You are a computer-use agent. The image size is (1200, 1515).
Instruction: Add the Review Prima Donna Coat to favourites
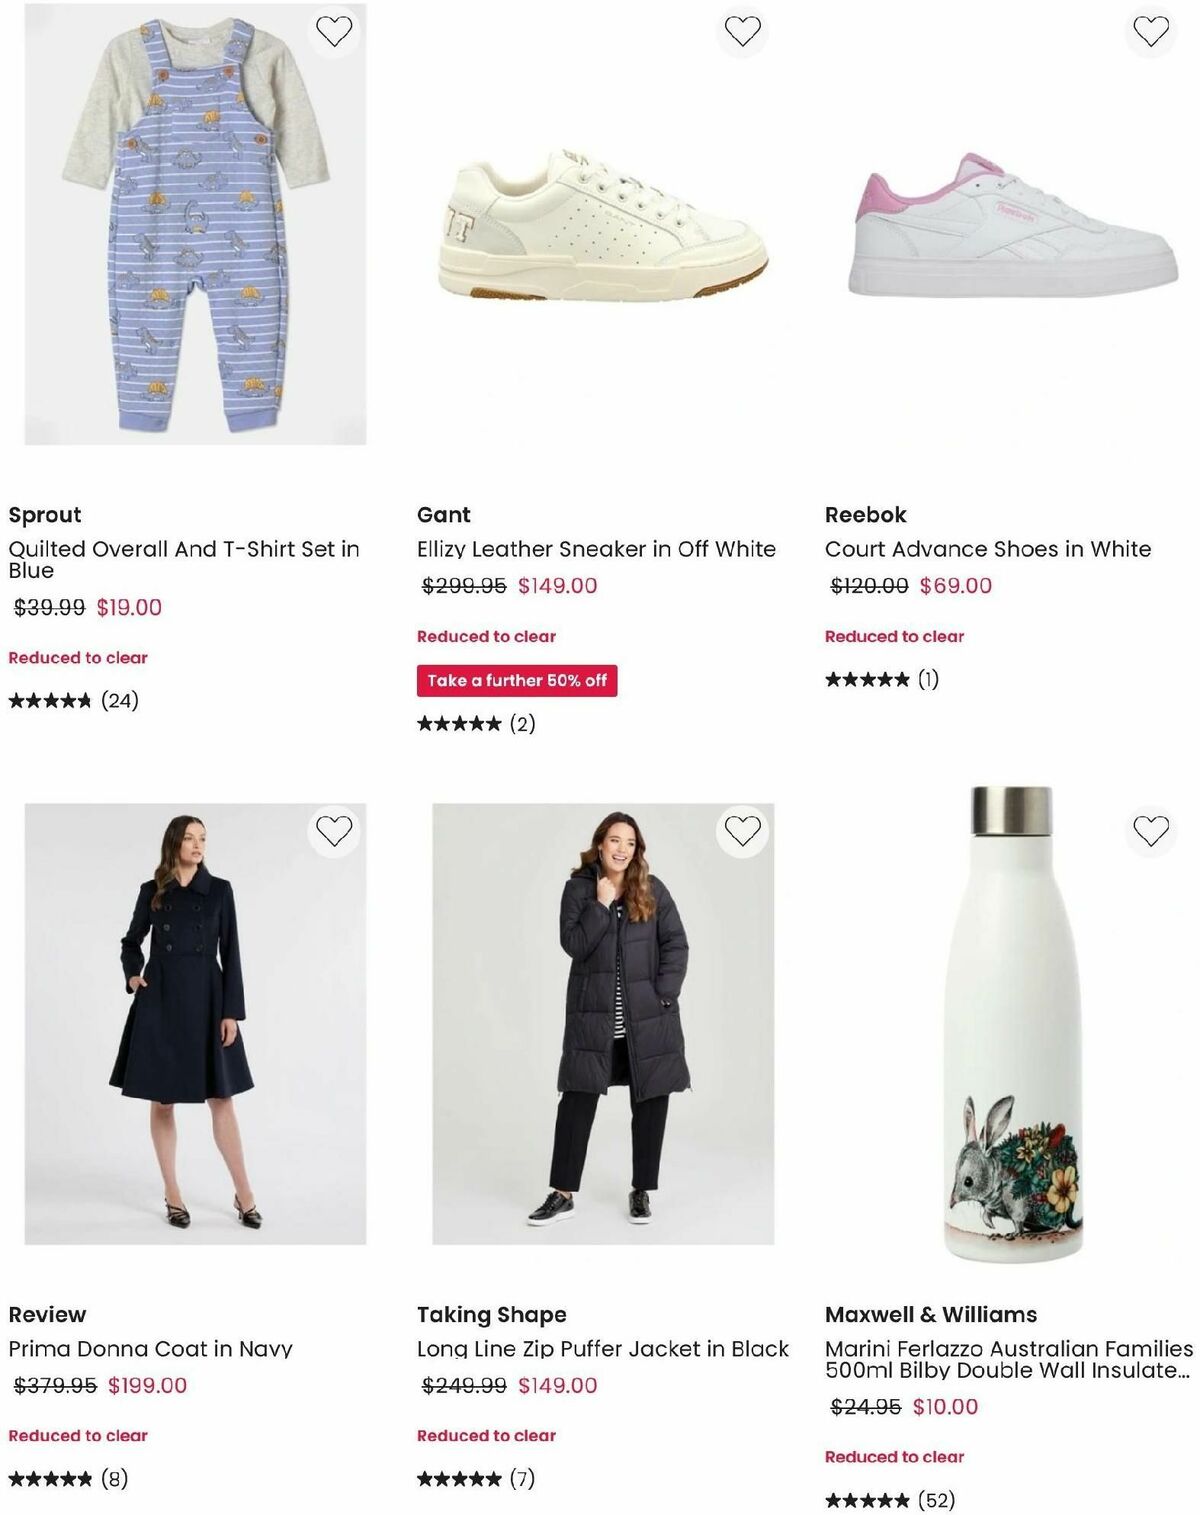pyautogui.click(x=336, y=829)
